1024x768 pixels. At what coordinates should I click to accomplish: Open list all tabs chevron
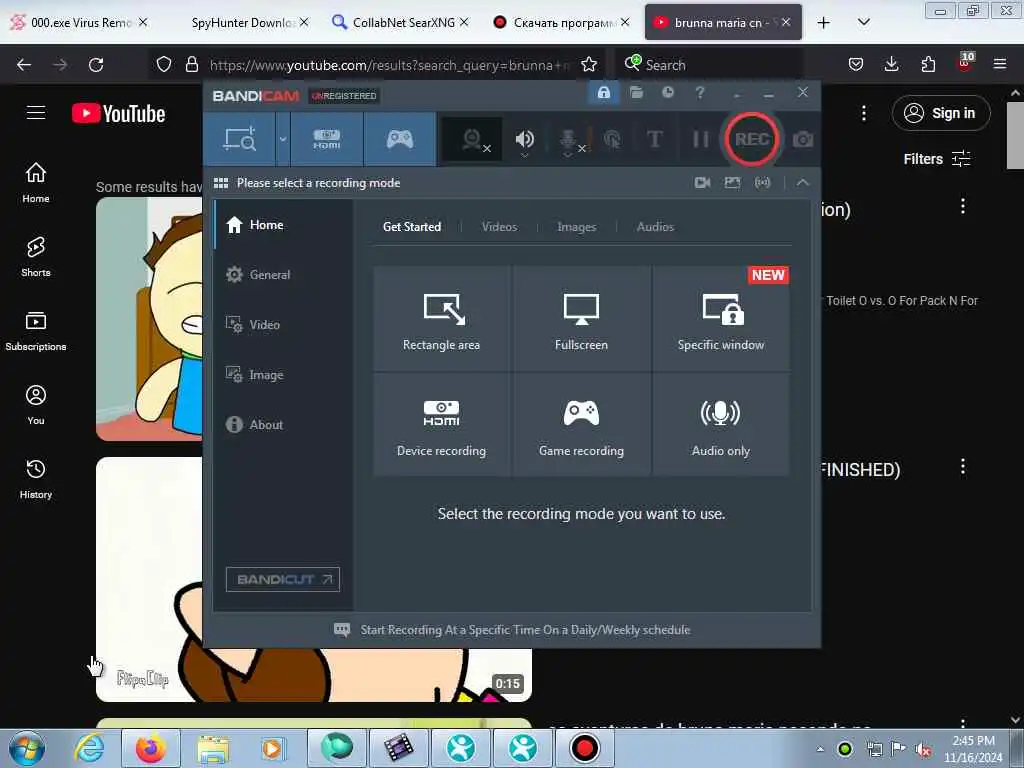click(x=863, y=22)
